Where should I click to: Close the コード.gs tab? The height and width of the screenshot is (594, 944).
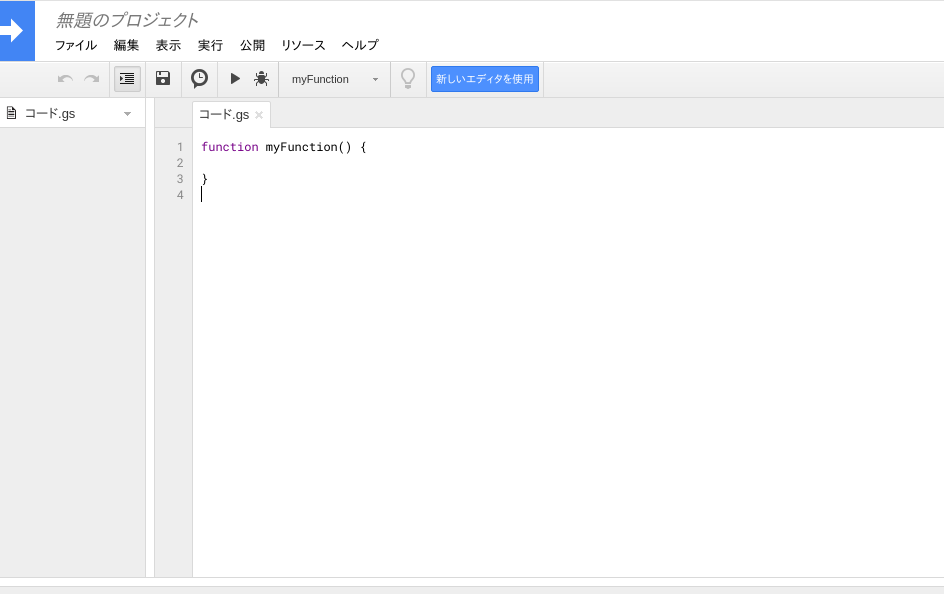click(x=258, y=114)
